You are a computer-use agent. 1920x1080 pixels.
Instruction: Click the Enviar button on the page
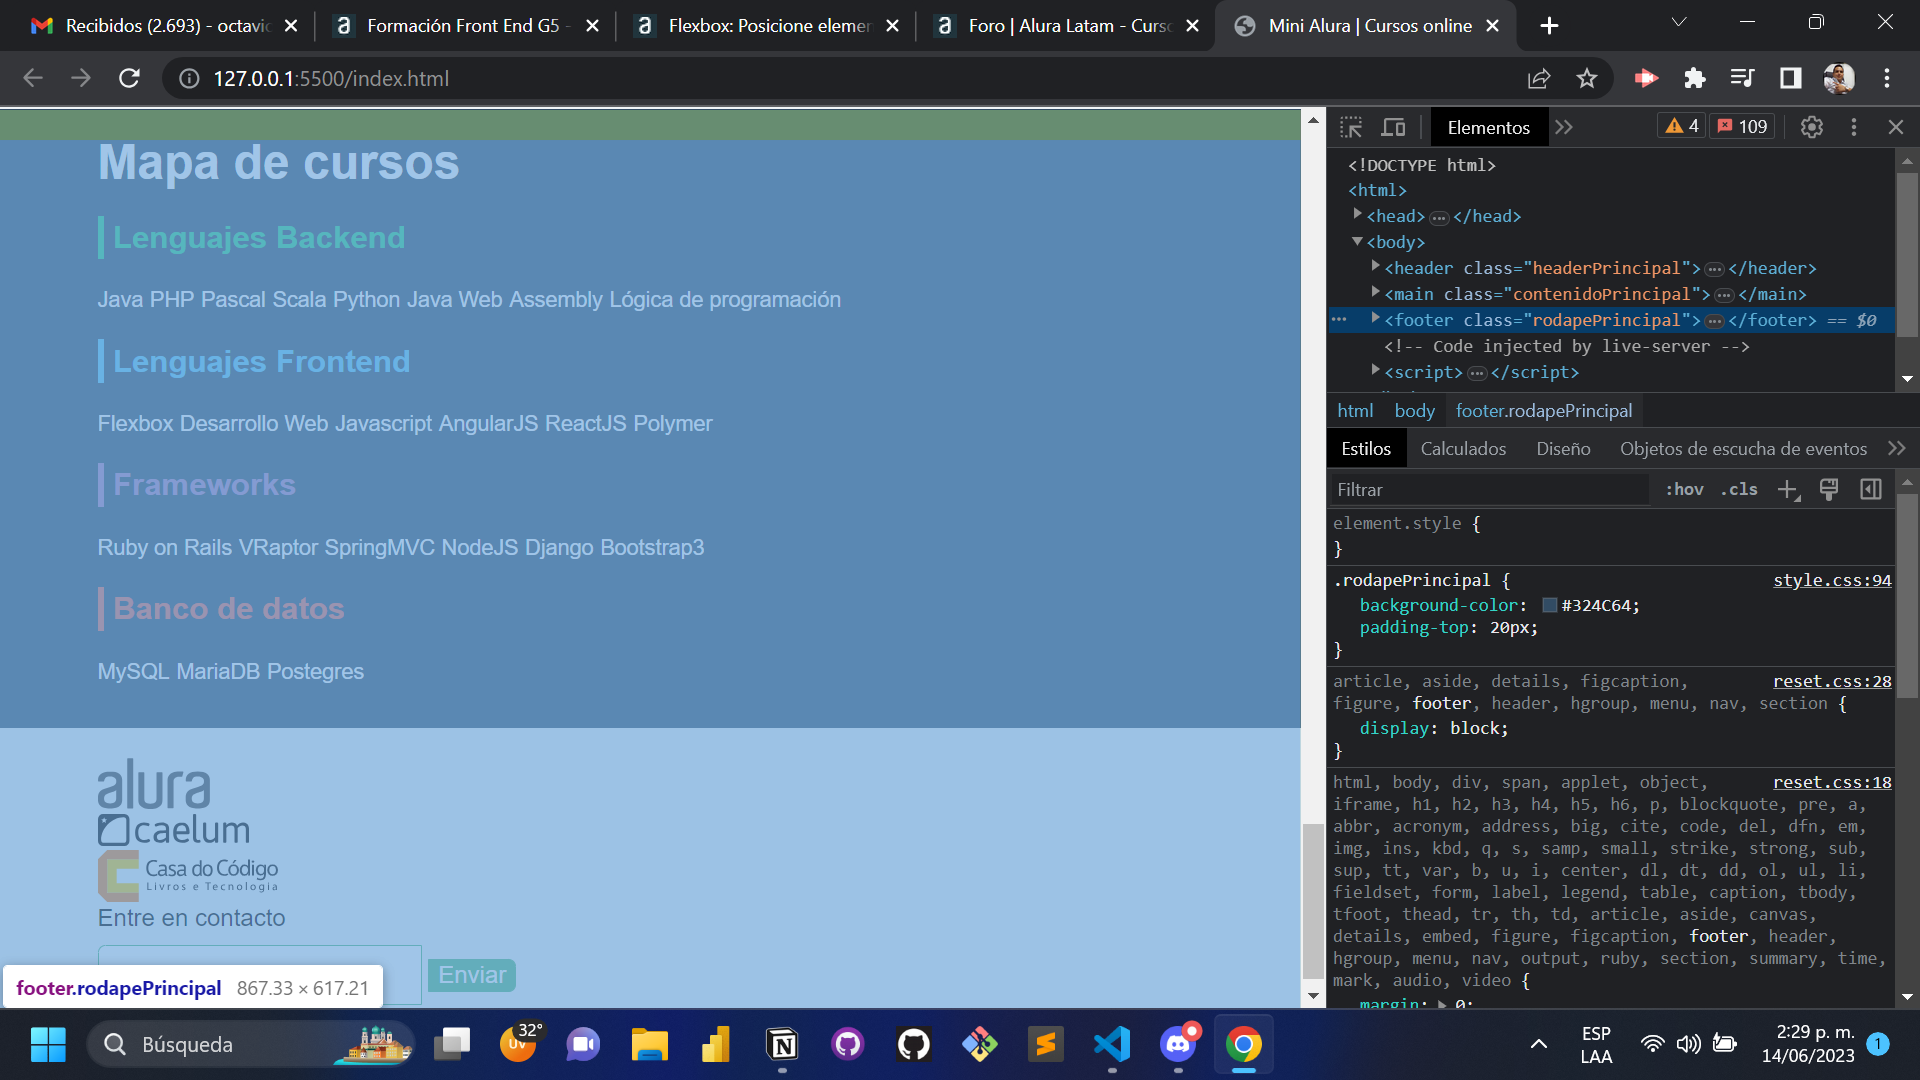coord(472,975)
